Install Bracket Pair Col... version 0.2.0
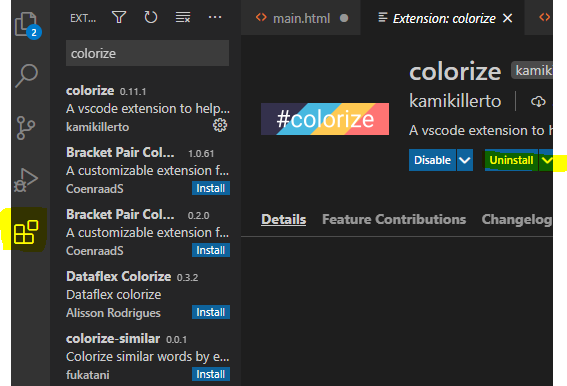This screenshot has width=567, height=386. point(211,250)
